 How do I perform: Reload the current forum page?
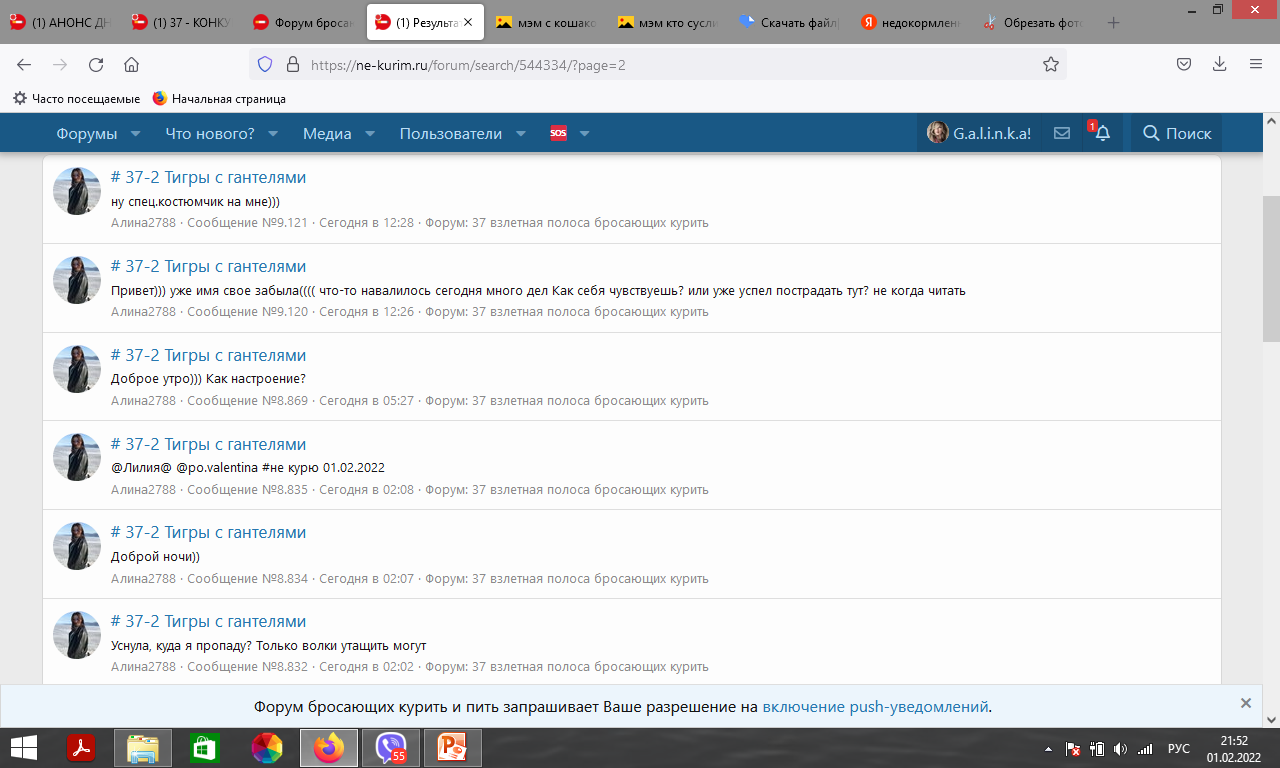tap(96, 64)
